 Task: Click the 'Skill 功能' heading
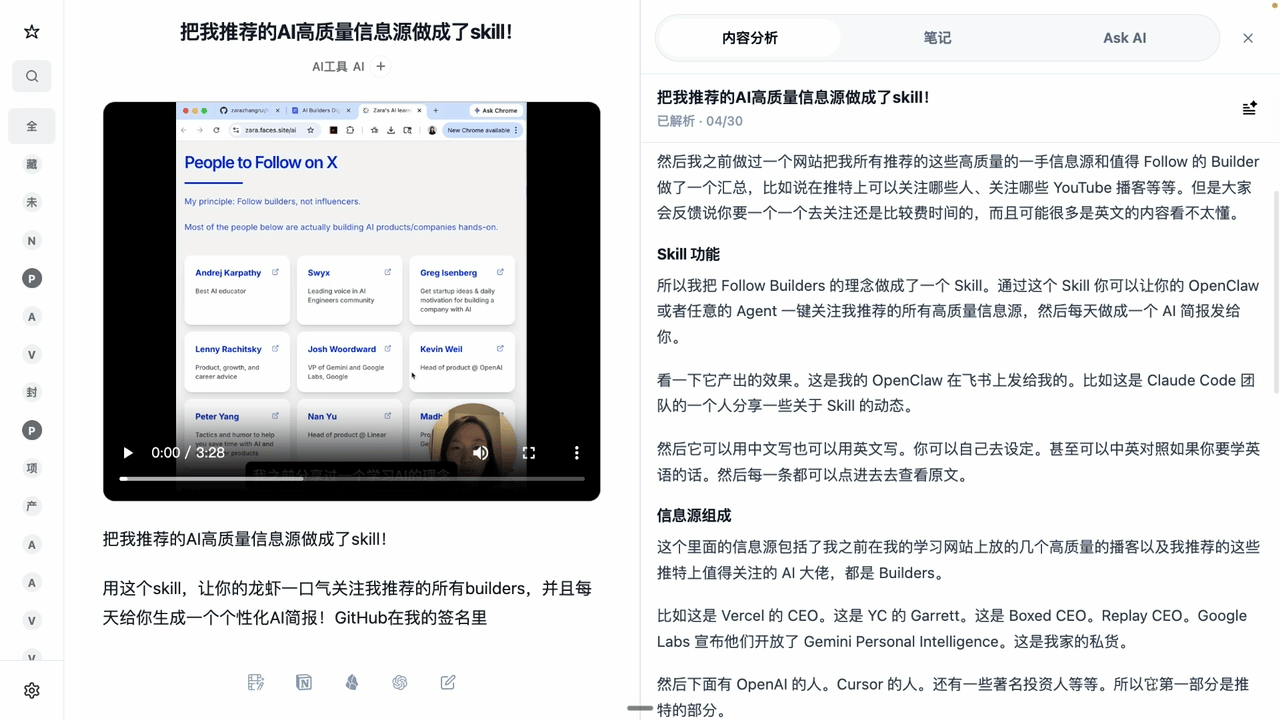tap(688, 254)
